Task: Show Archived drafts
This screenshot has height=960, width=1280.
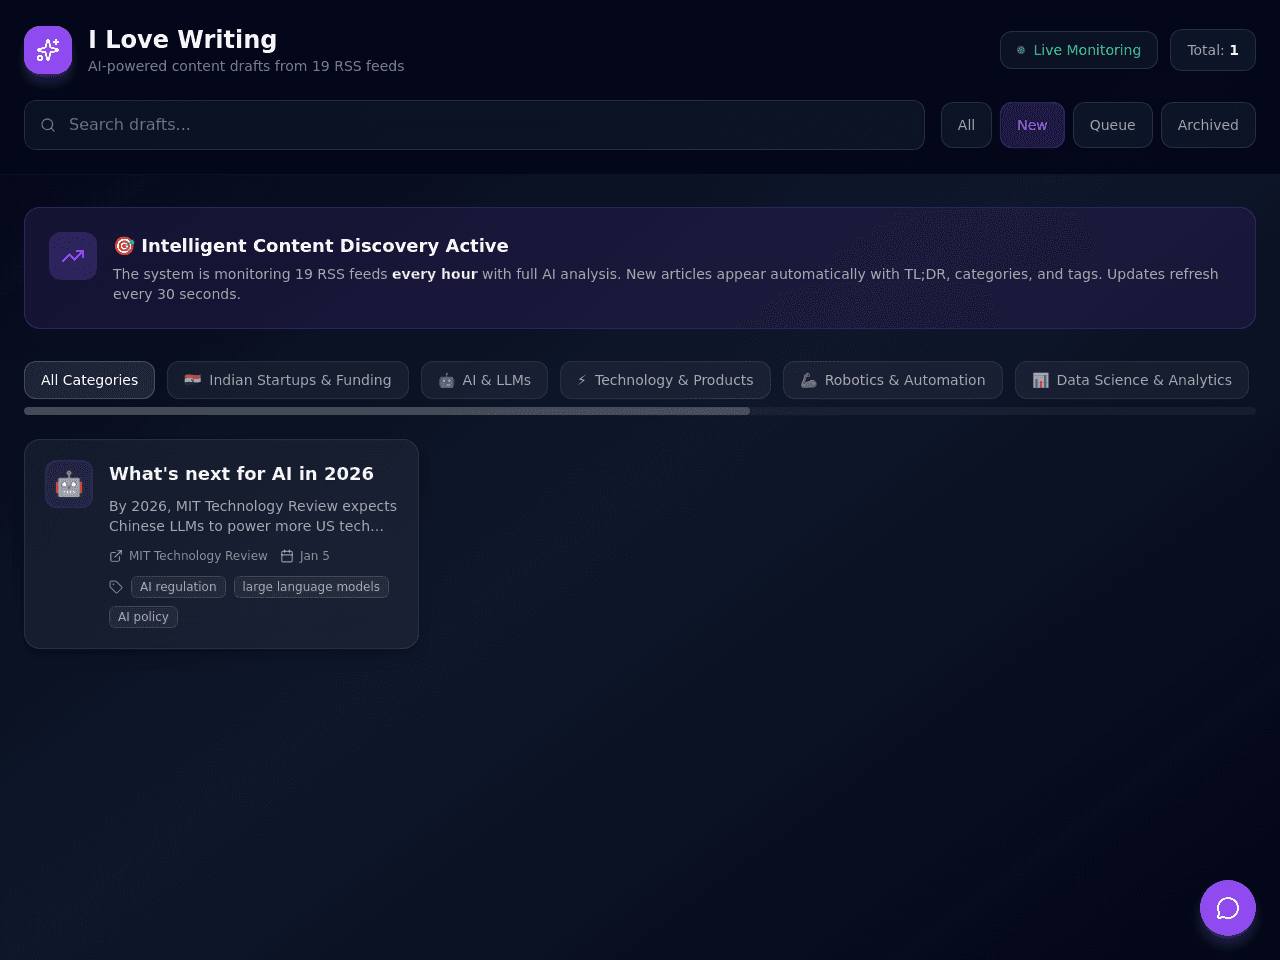Action: coord(1208,125)
